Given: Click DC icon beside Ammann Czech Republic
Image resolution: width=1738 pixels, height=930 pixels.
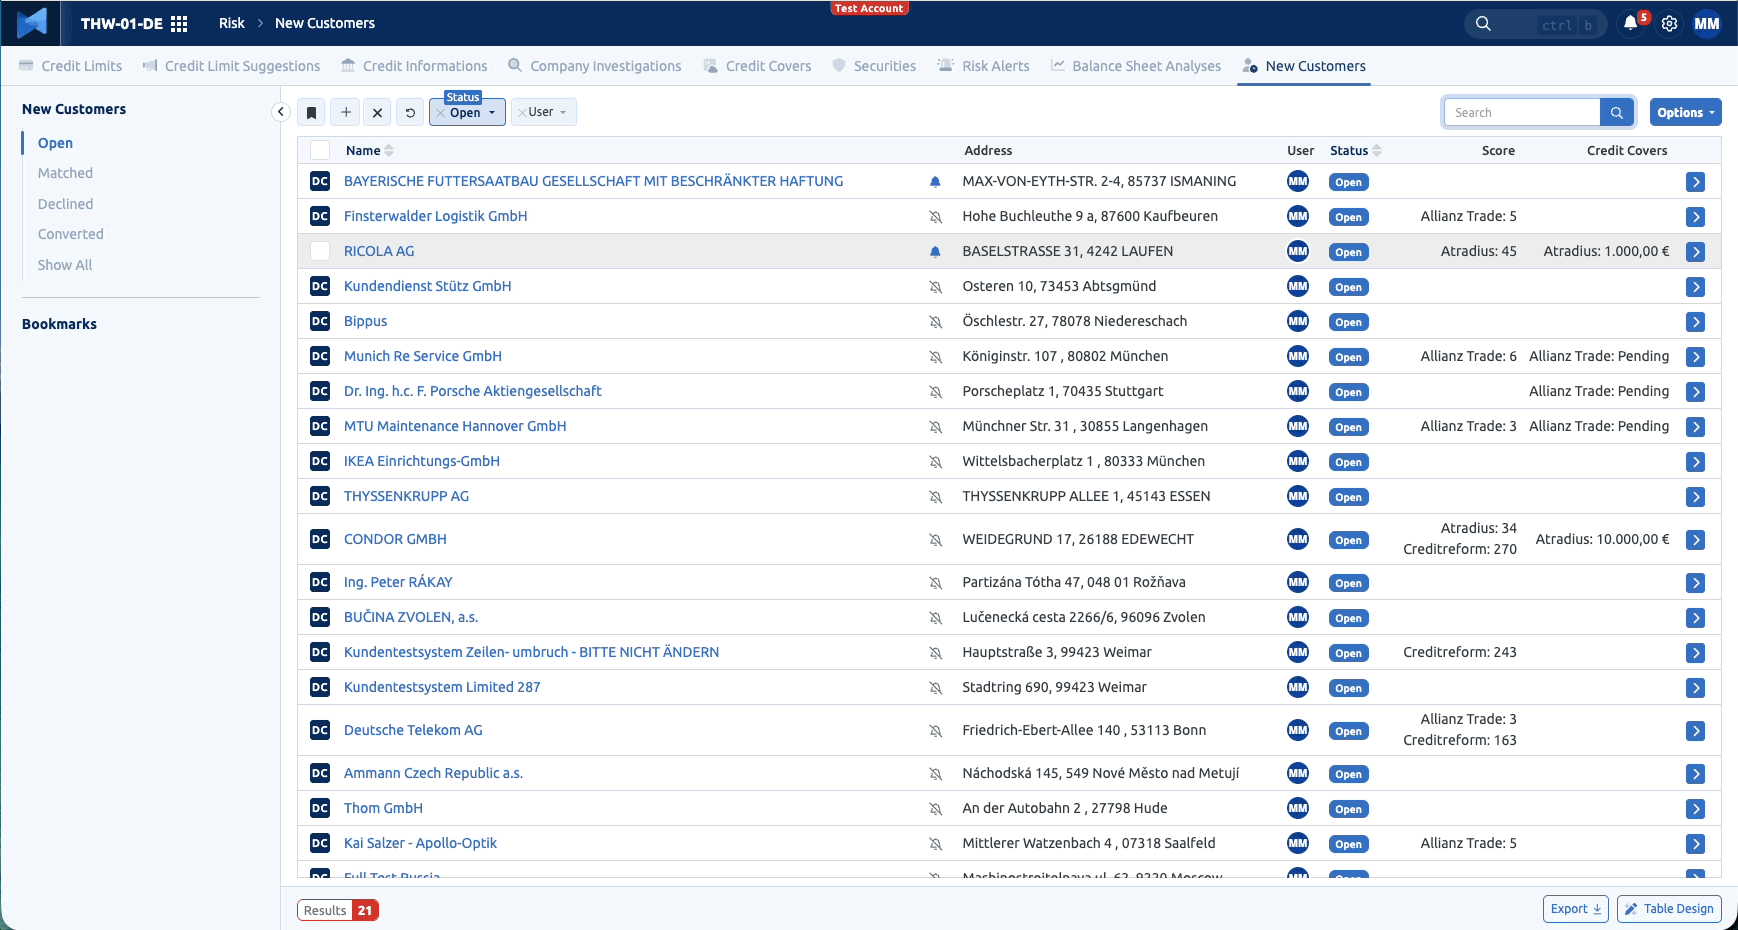Looking at the screenshot, I should [320, 773].
